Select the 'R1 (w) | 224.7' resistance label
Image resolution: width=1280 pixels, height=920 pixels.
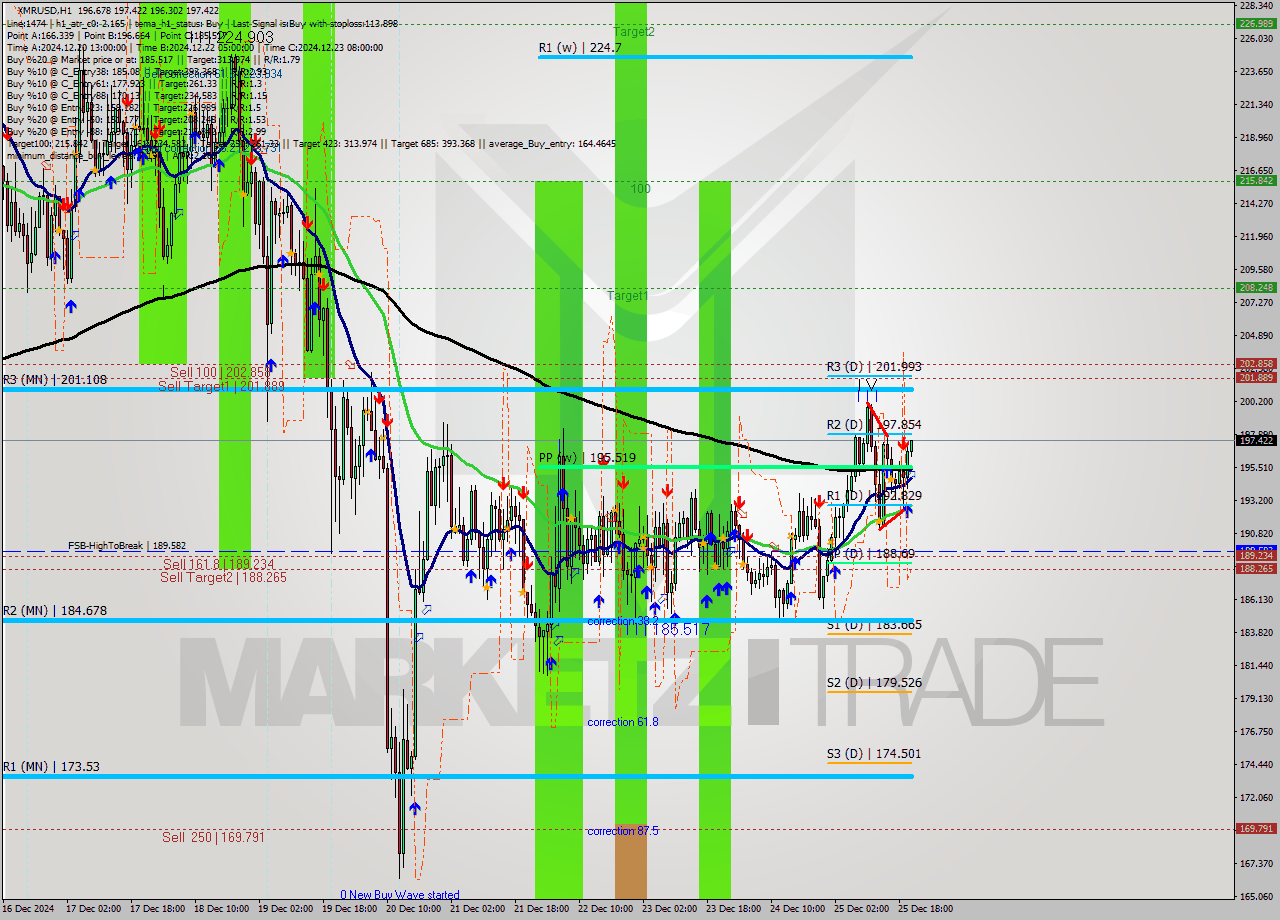pyautogui.click(x=580, y=47)
